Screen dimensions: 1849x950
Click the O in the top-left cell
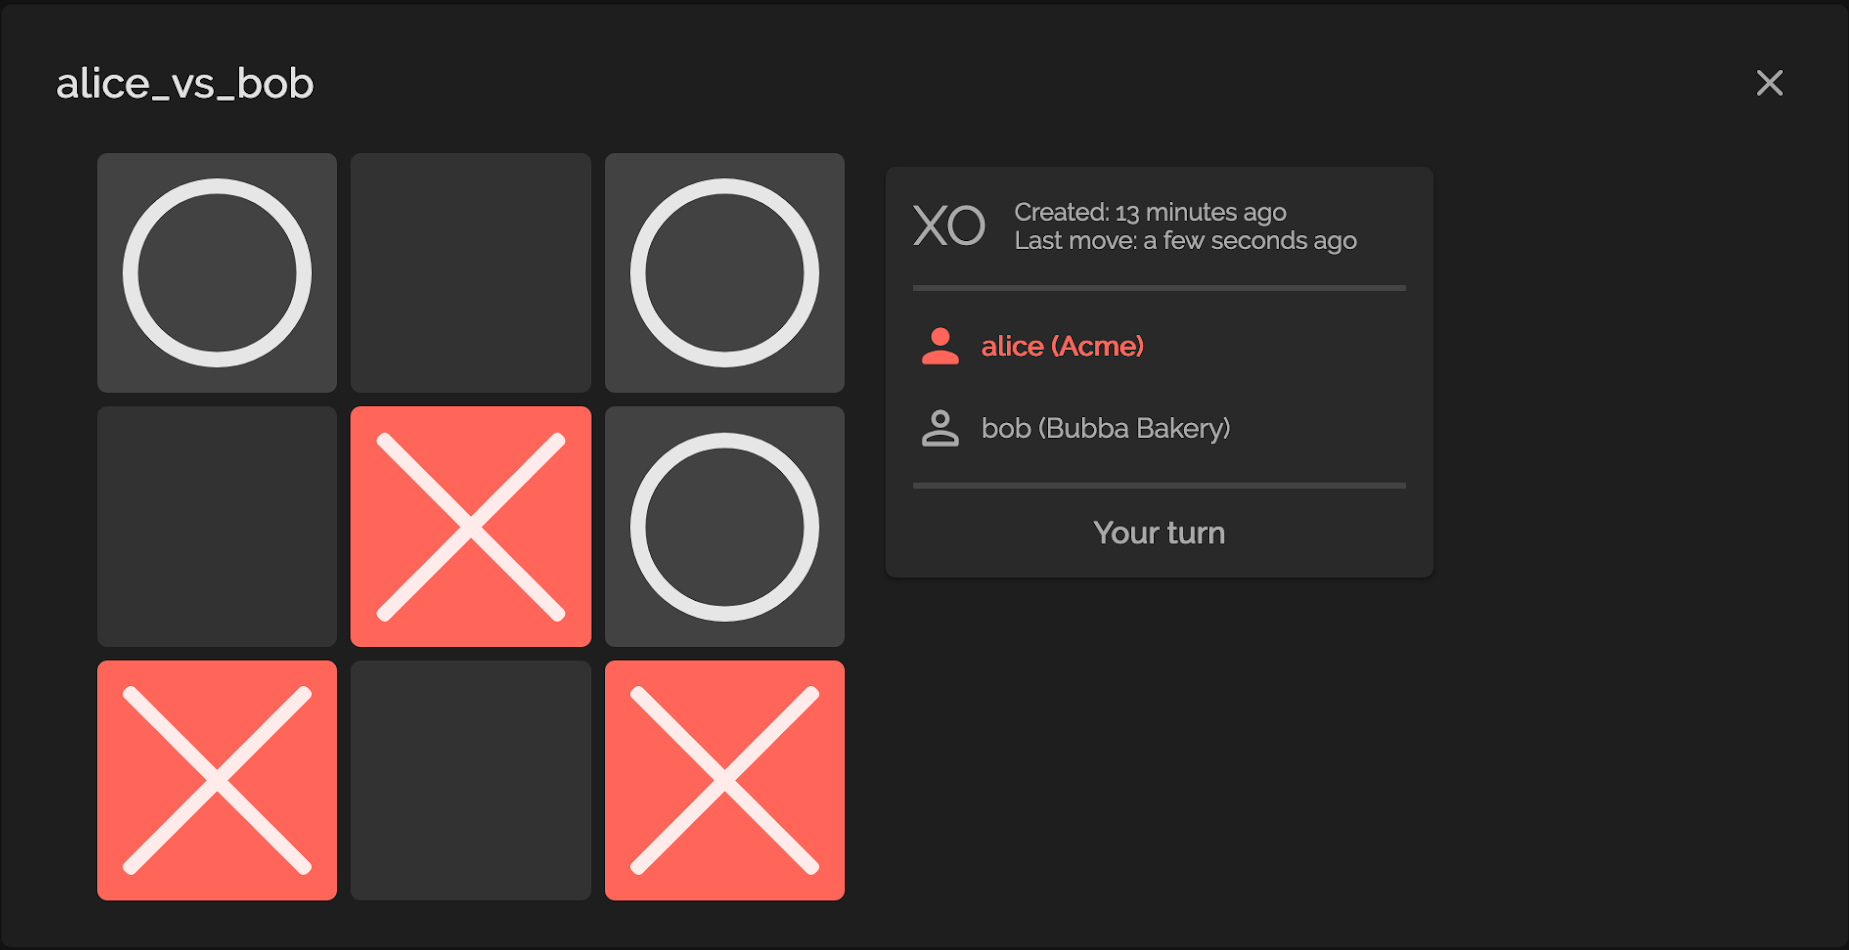click(217, 273)
